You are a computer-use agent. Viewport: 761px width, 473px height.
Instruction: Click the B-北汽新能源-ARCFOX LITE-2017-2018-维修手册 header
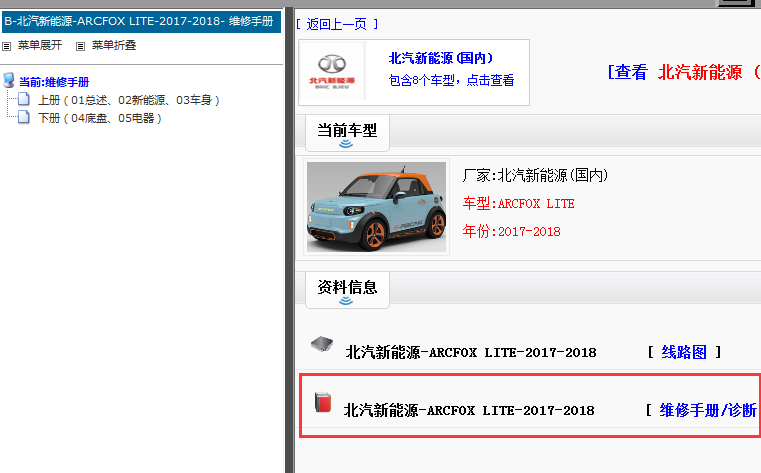click(x=141, y=22)
